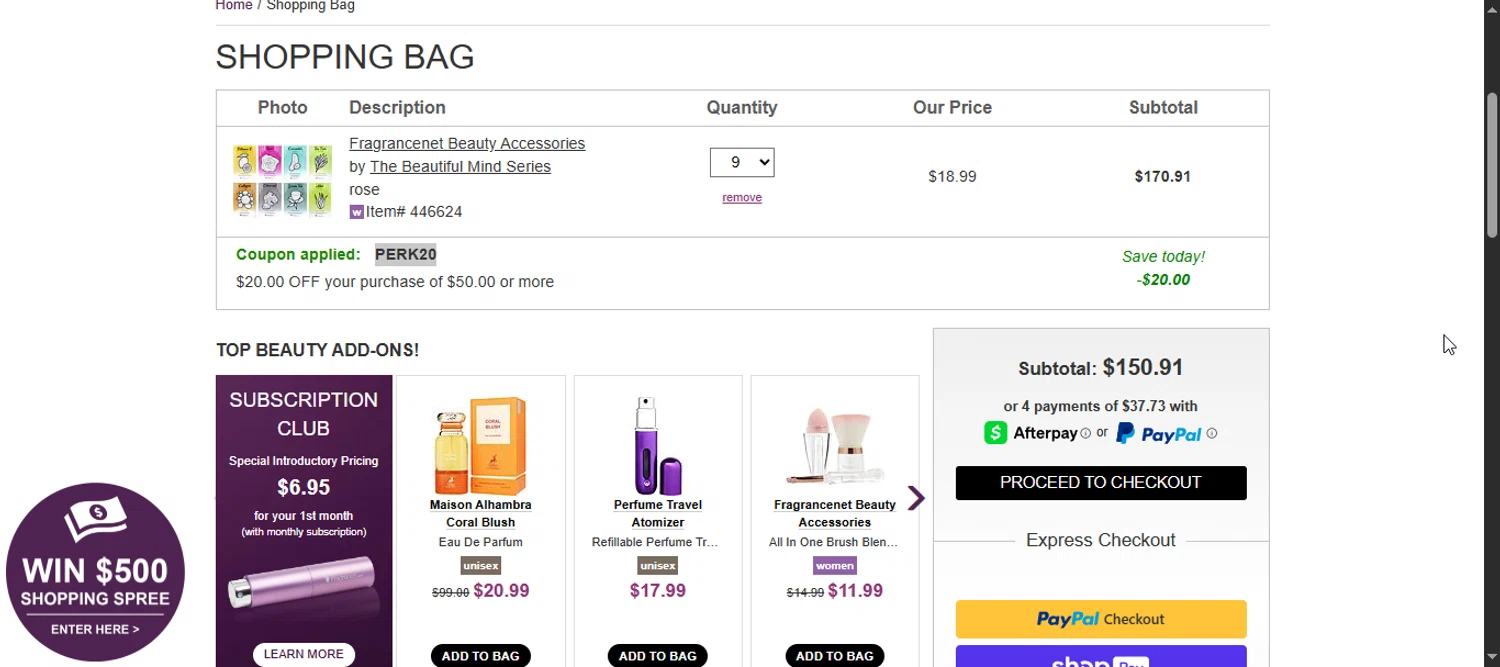This screenshot has width=1500, height=667.
Task: Click the PayPal logo near Afterpay
Action: [1158, 433]
